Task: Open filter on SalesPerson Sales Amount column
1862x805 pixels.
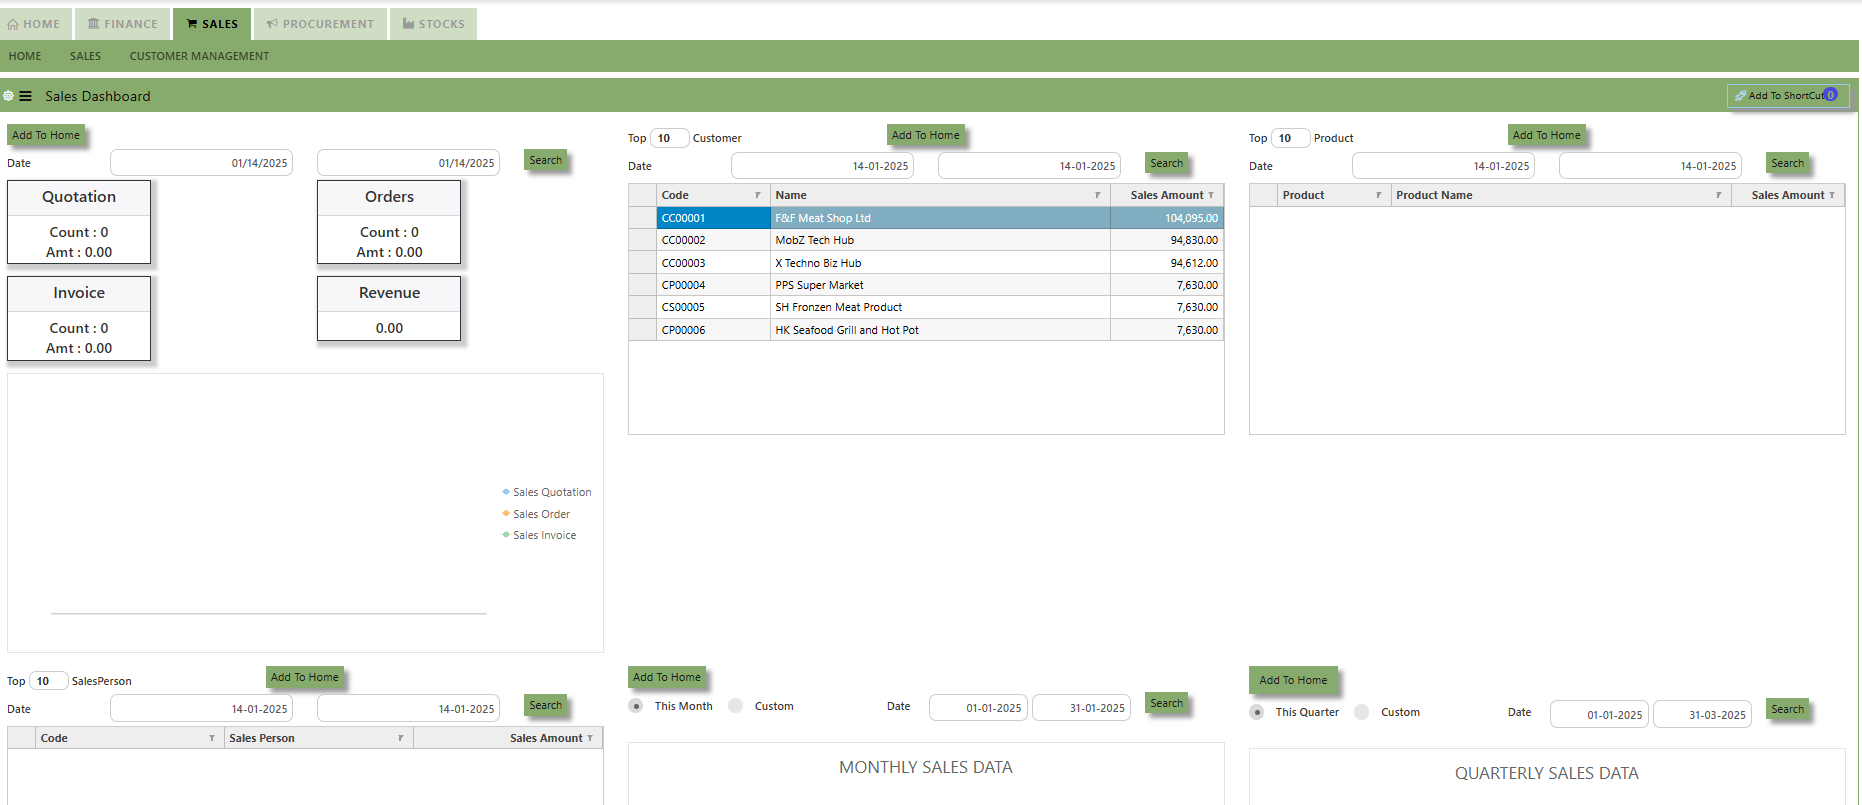Action: [590, 738]
